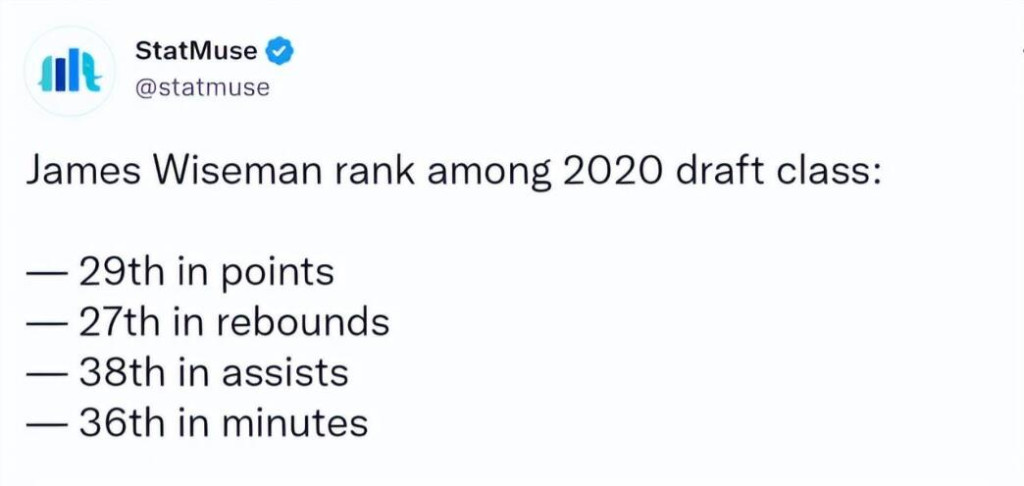Click the word 'assists' in list
Viewport: 1024px width, 486px height.
pyautogui.click(x=285, y=372)
